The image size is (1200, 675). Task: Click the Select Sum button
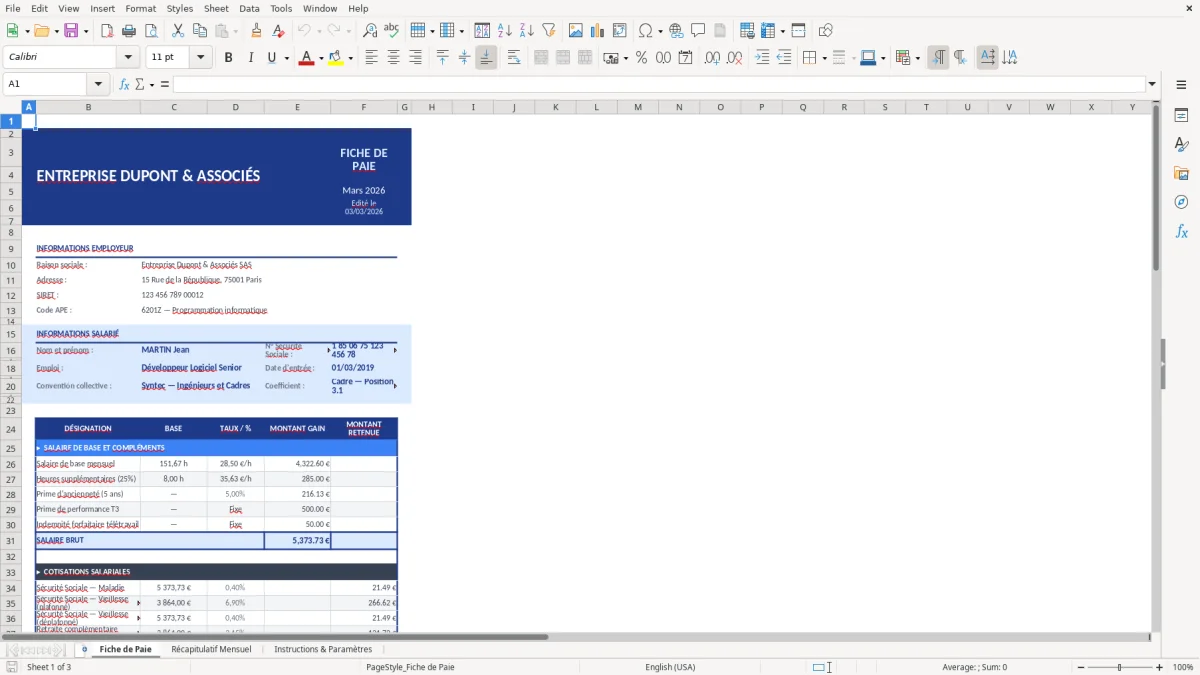click(139, 84)
